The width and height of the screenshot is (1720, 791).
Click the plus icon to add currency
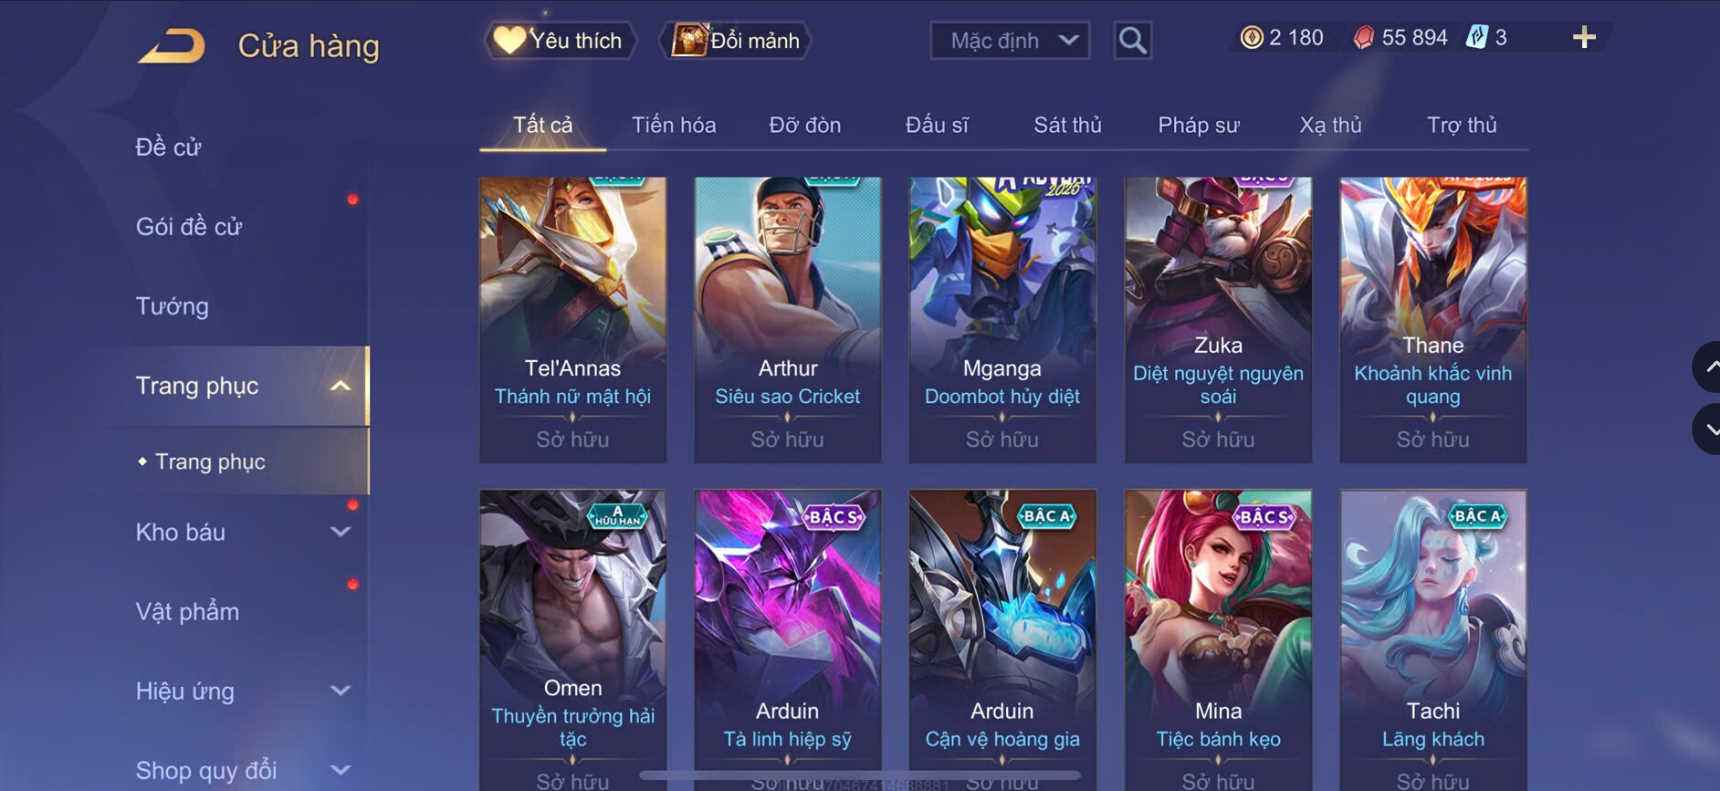click(1584, 38)
